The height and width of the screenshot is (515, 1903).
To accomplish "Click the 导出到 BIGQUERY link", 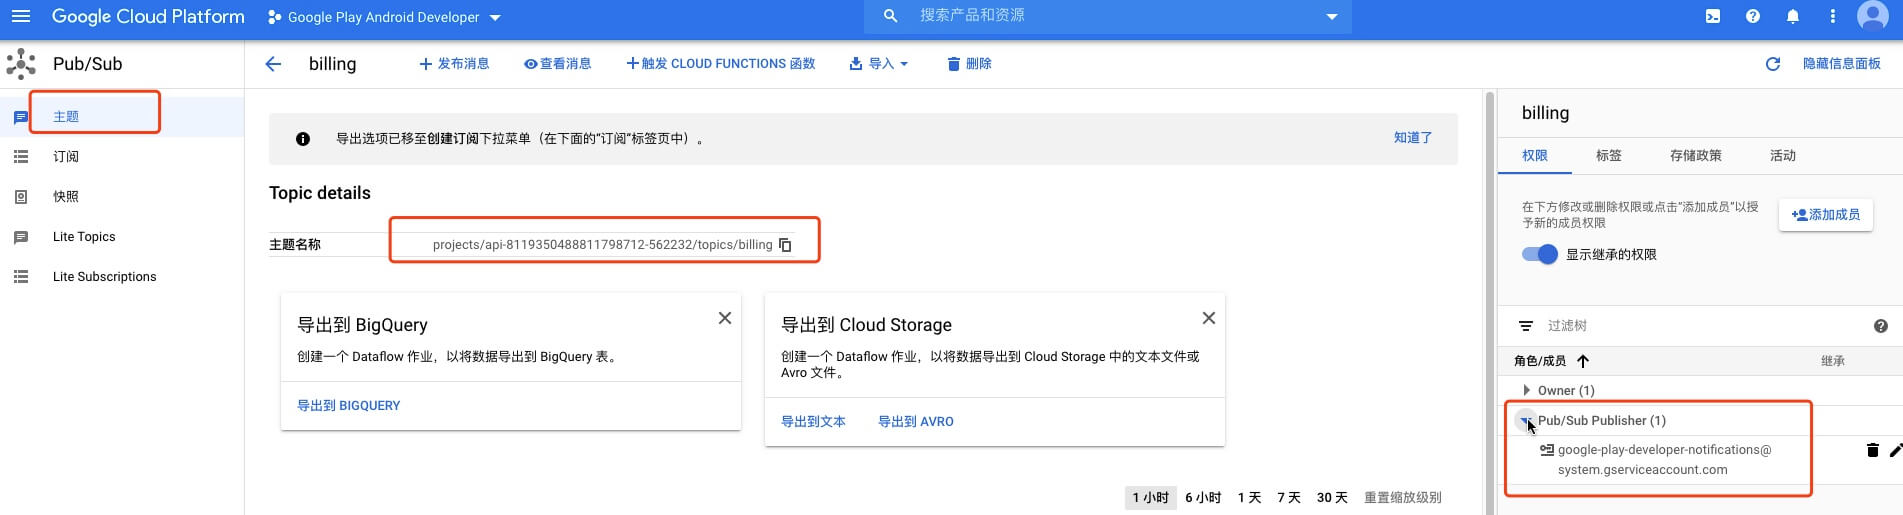I will pos(348,406).
